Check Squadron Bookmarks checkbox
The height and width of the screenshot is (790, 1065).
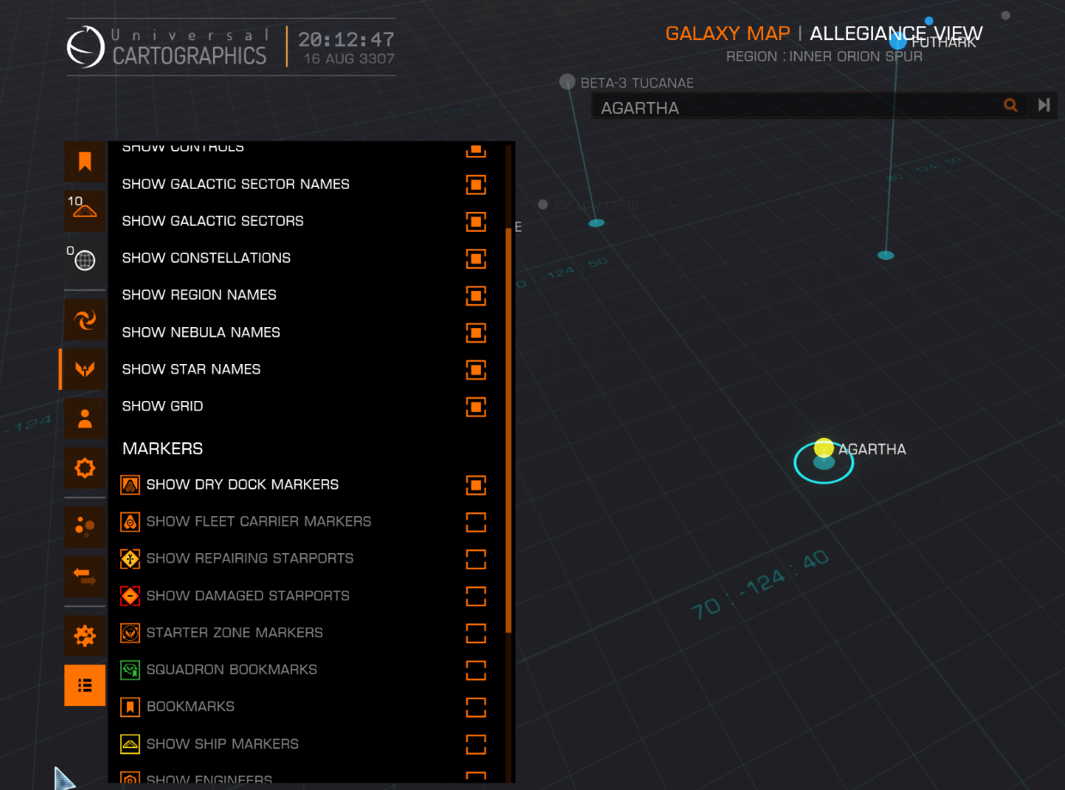[x=476, y=670]
